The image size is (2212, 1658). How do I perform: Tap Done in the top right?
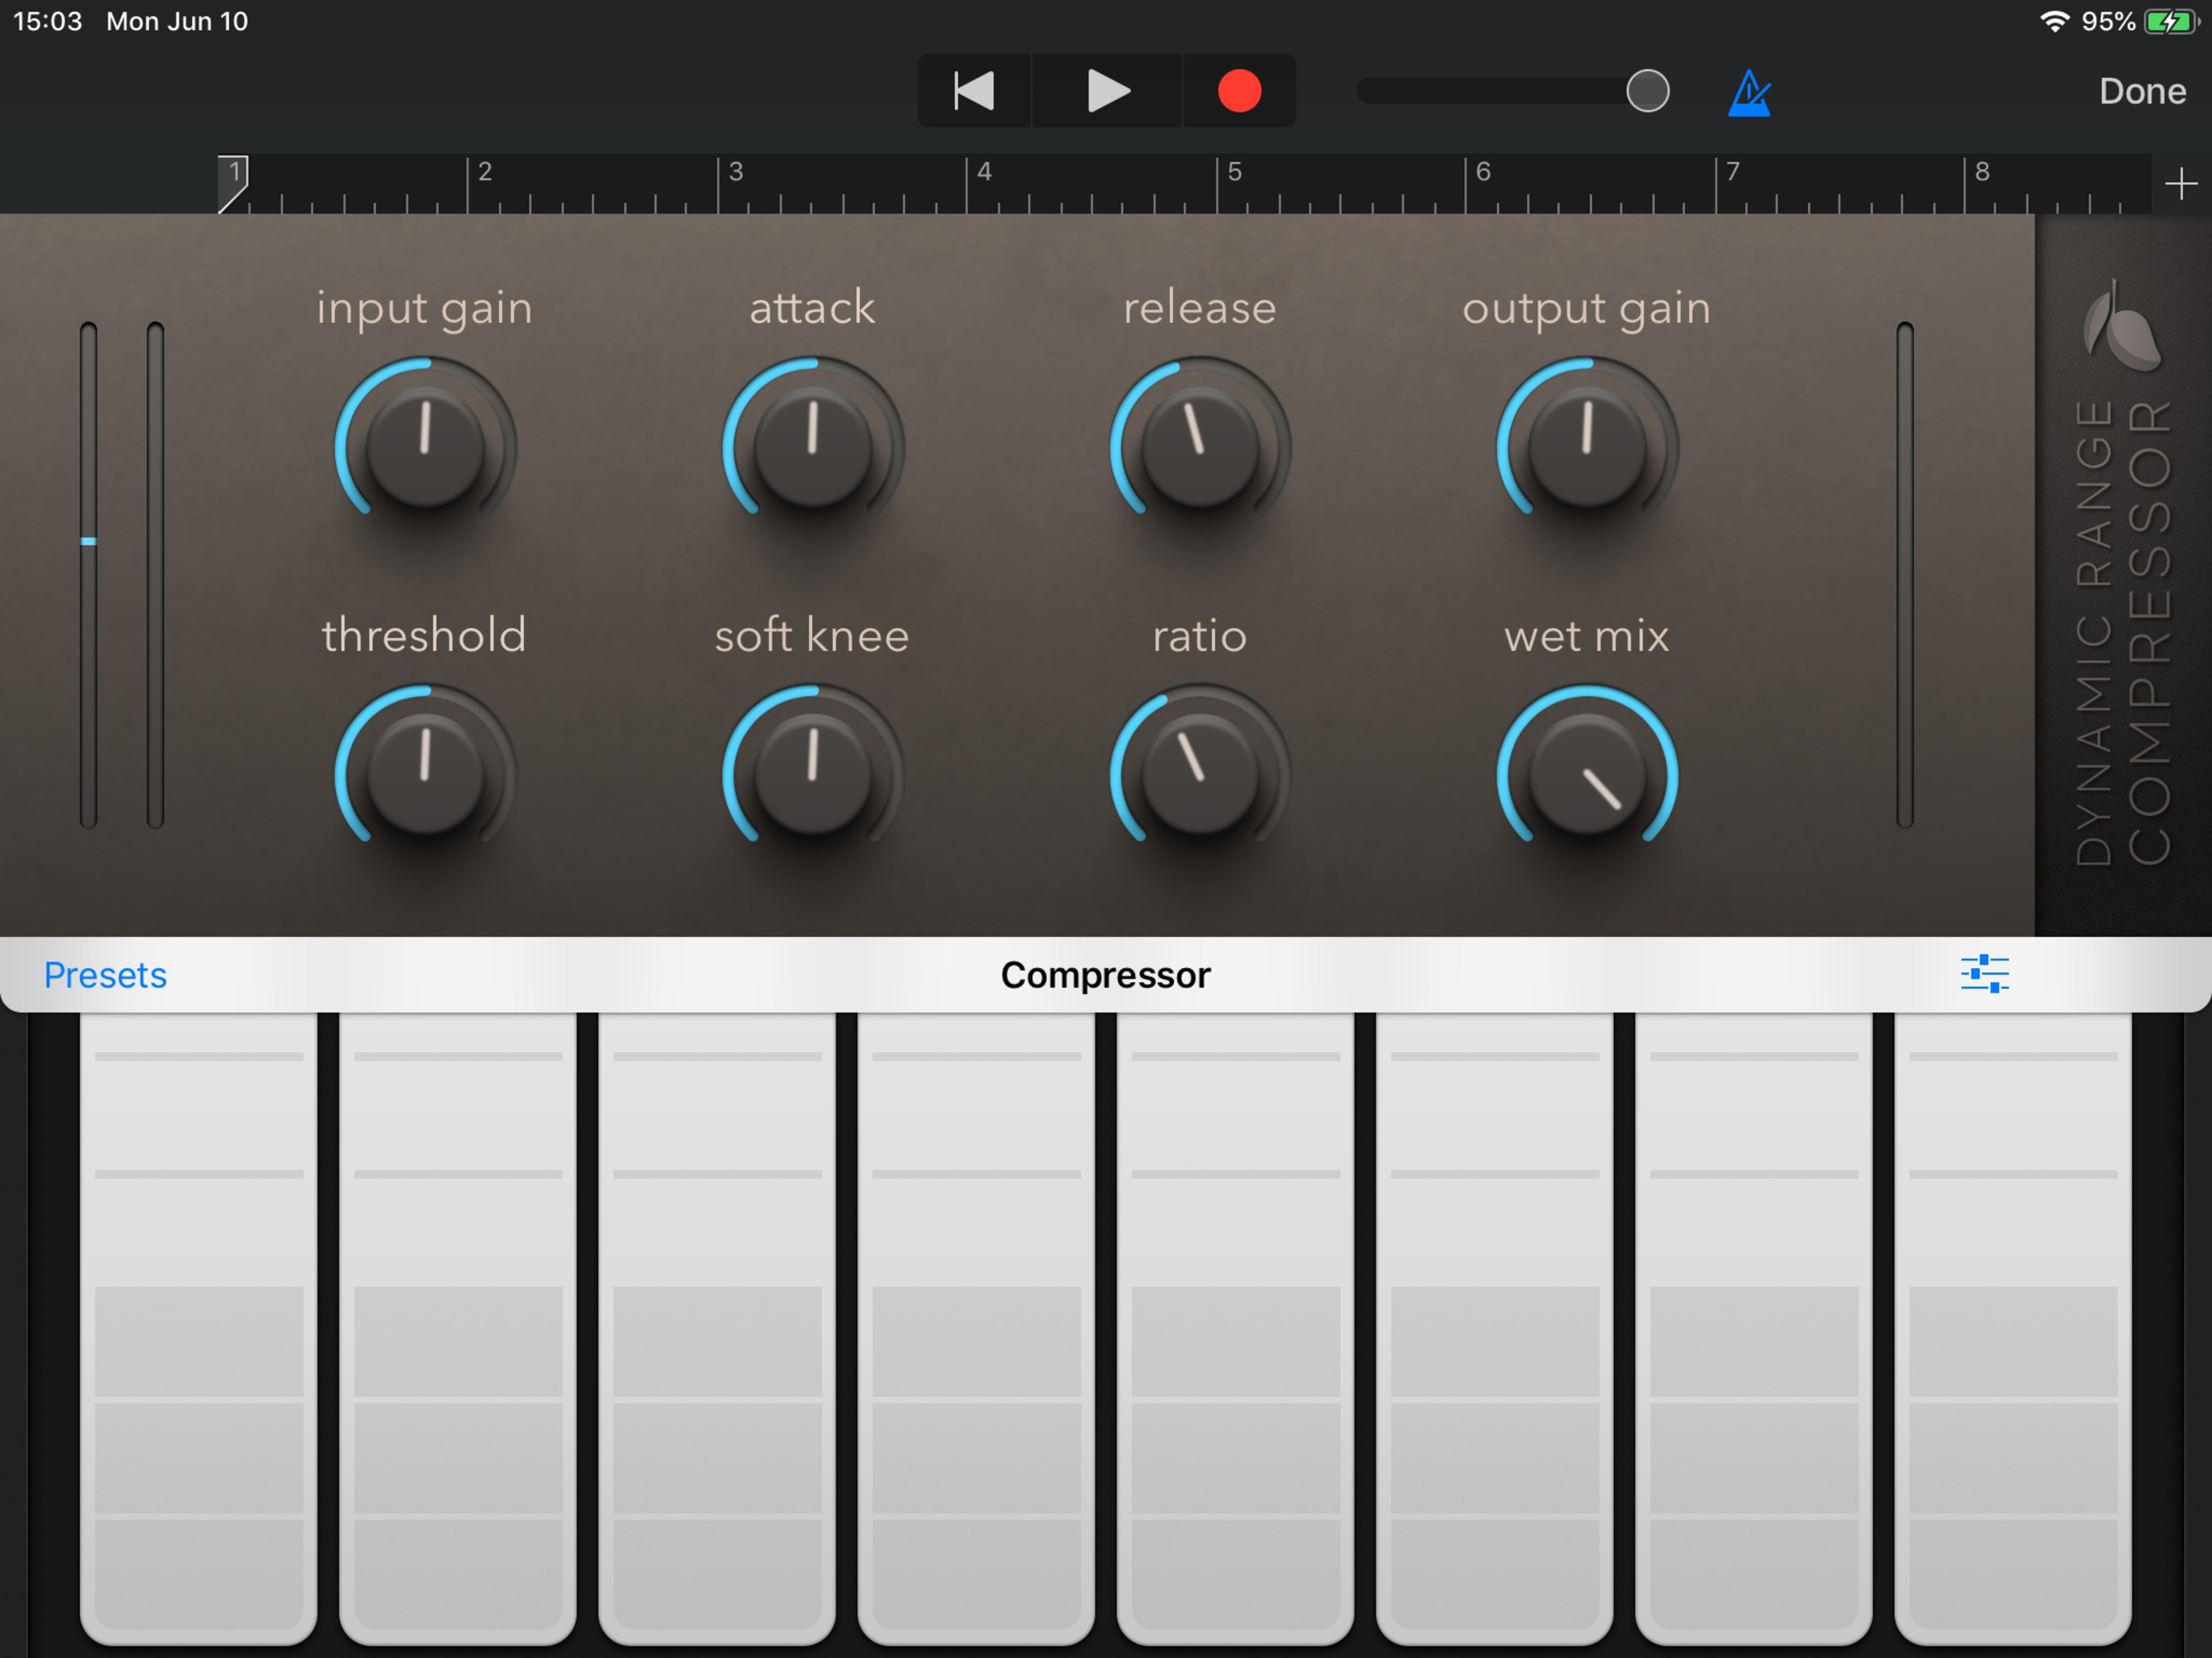2141,91
